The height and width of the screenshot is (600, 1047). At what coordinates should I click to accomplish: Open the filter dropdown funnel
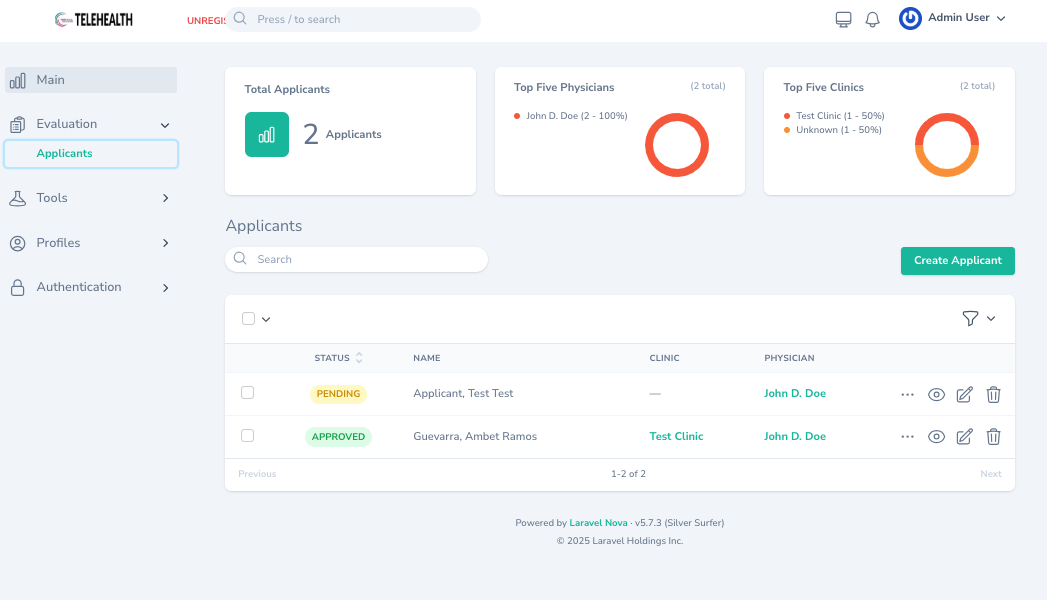click(978, 318)
